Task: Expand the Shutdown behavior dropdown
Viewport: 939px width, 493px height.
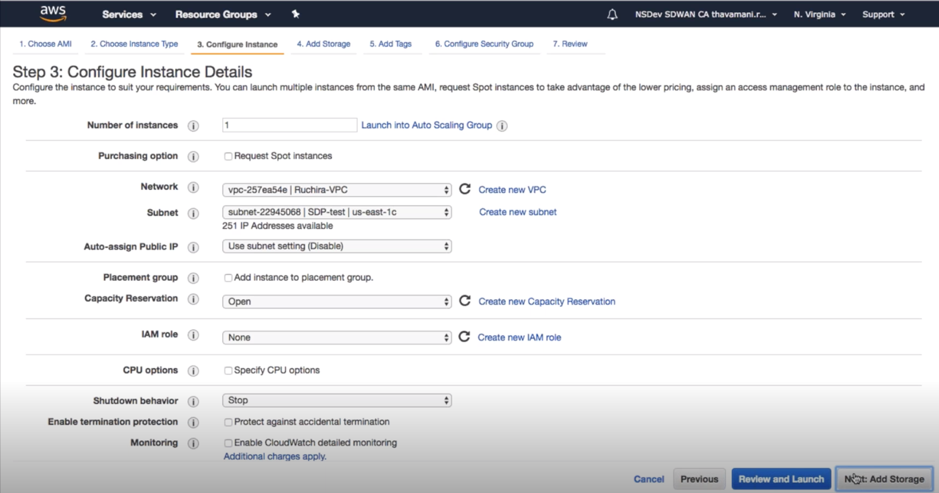Action: click(337, 400)
